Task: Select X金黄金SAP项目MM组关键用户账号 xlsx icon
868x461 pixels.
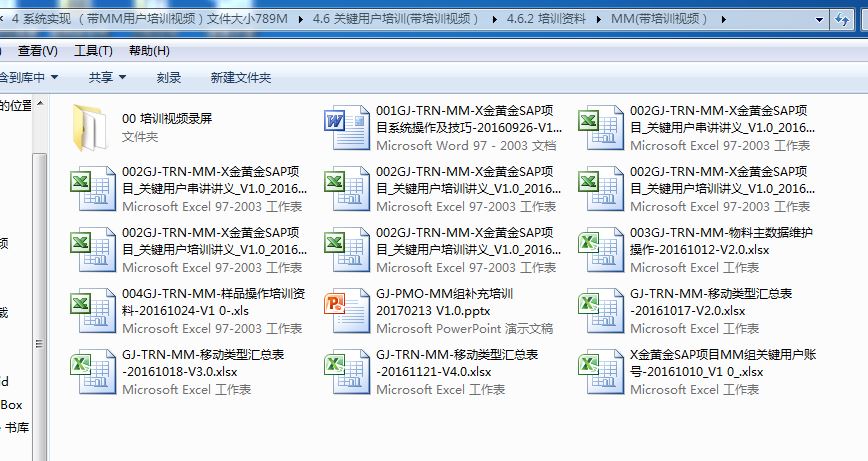Action: (601, 371)
